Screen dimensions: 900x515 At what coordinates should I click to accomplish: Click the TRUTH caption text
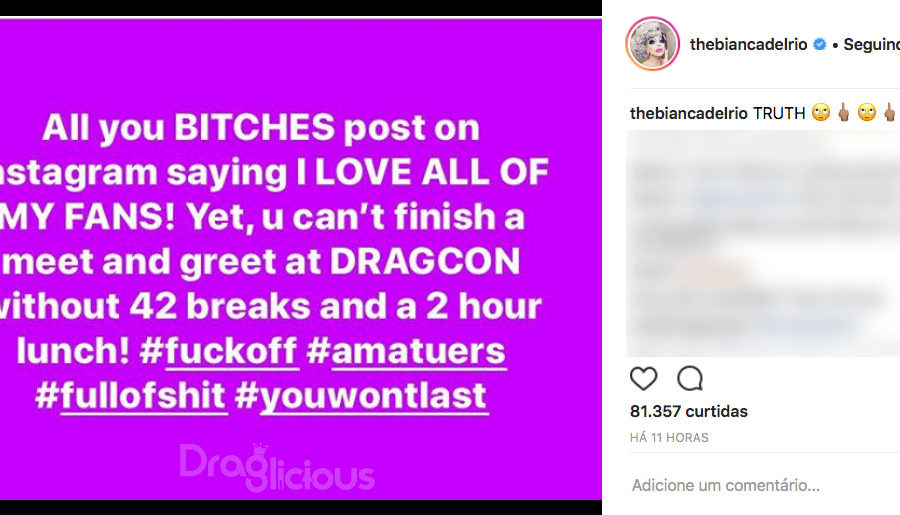779,113
